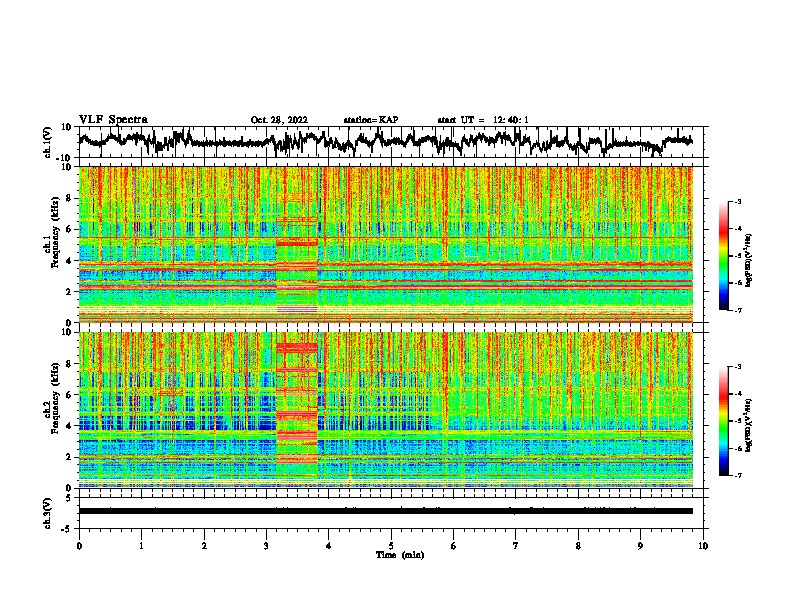
Task: Click the "VLF Spectra" plot title
Action: (x=113, y=120)
